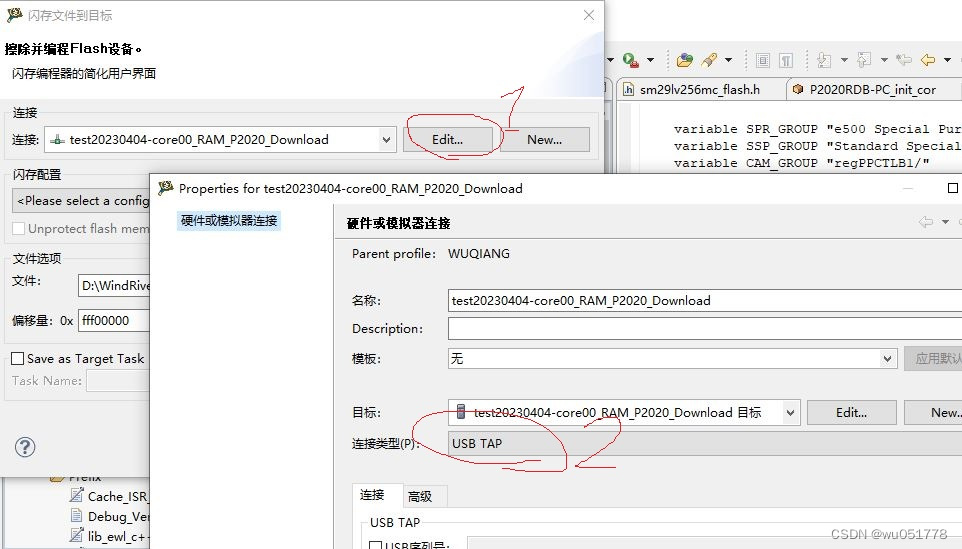The image size is (962, 549).
Task: Expand the 模板 template dropdown
Action: (x=887, y=359)
